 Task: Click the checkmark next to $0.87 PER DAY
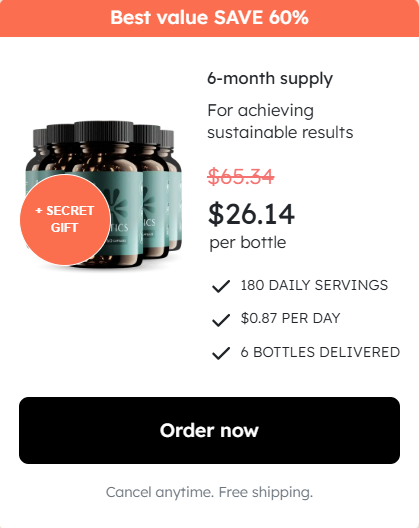221,320
